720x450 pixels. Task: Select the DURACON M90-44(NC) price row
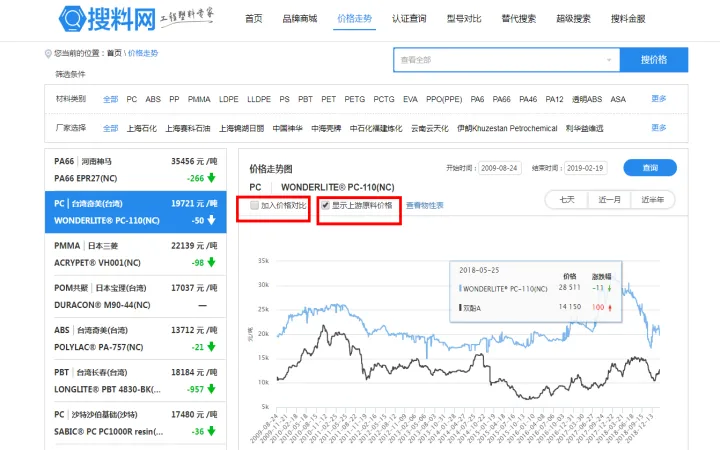click(135, 296)
